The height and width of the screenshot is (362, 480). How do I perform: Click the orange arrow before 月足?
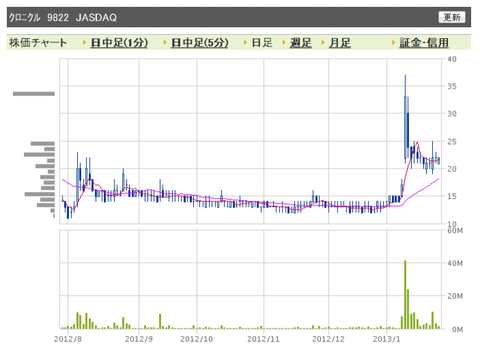323,43
